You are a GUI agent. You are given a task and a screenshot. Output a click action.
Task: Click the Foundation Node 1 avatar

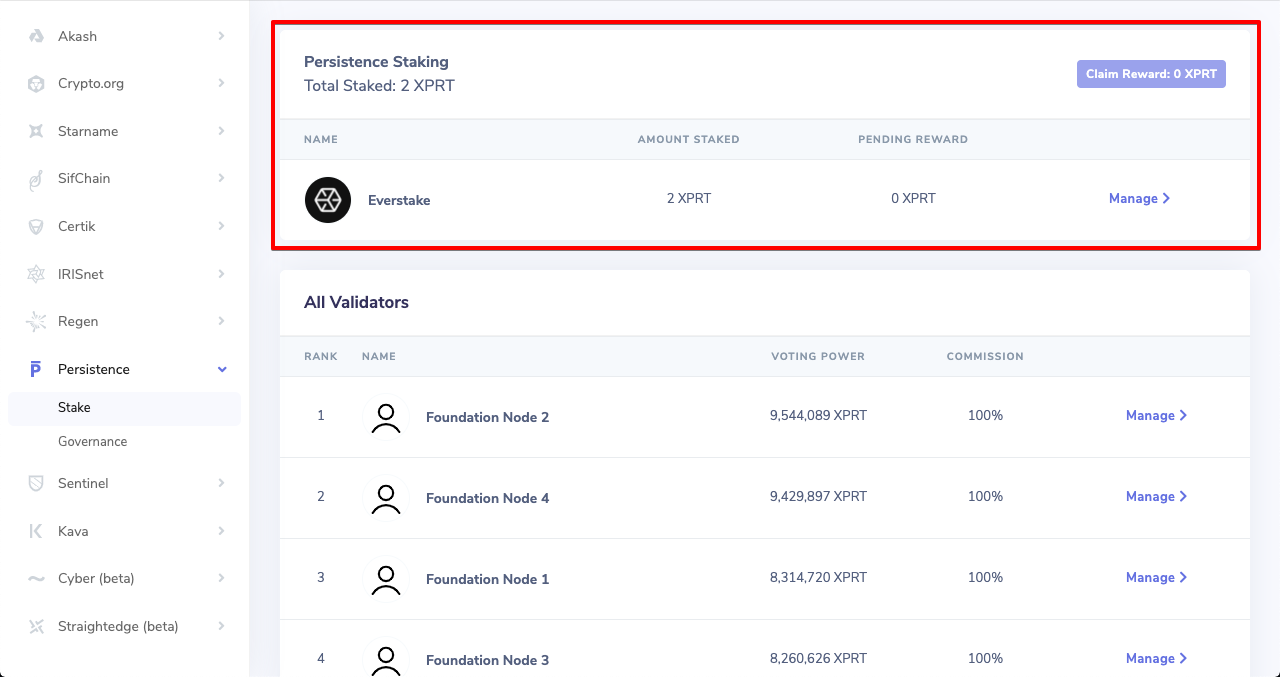386,579
